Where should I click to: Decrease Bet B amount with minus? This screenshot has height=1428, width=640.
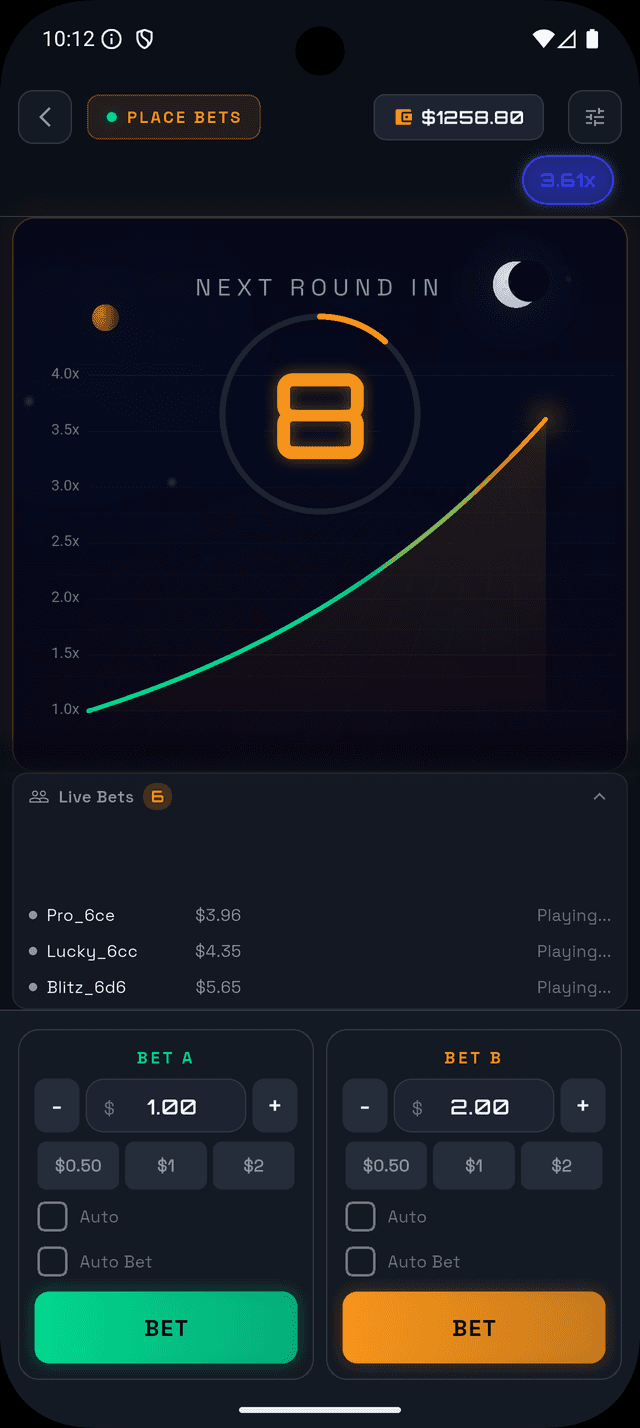(365, 1106)
